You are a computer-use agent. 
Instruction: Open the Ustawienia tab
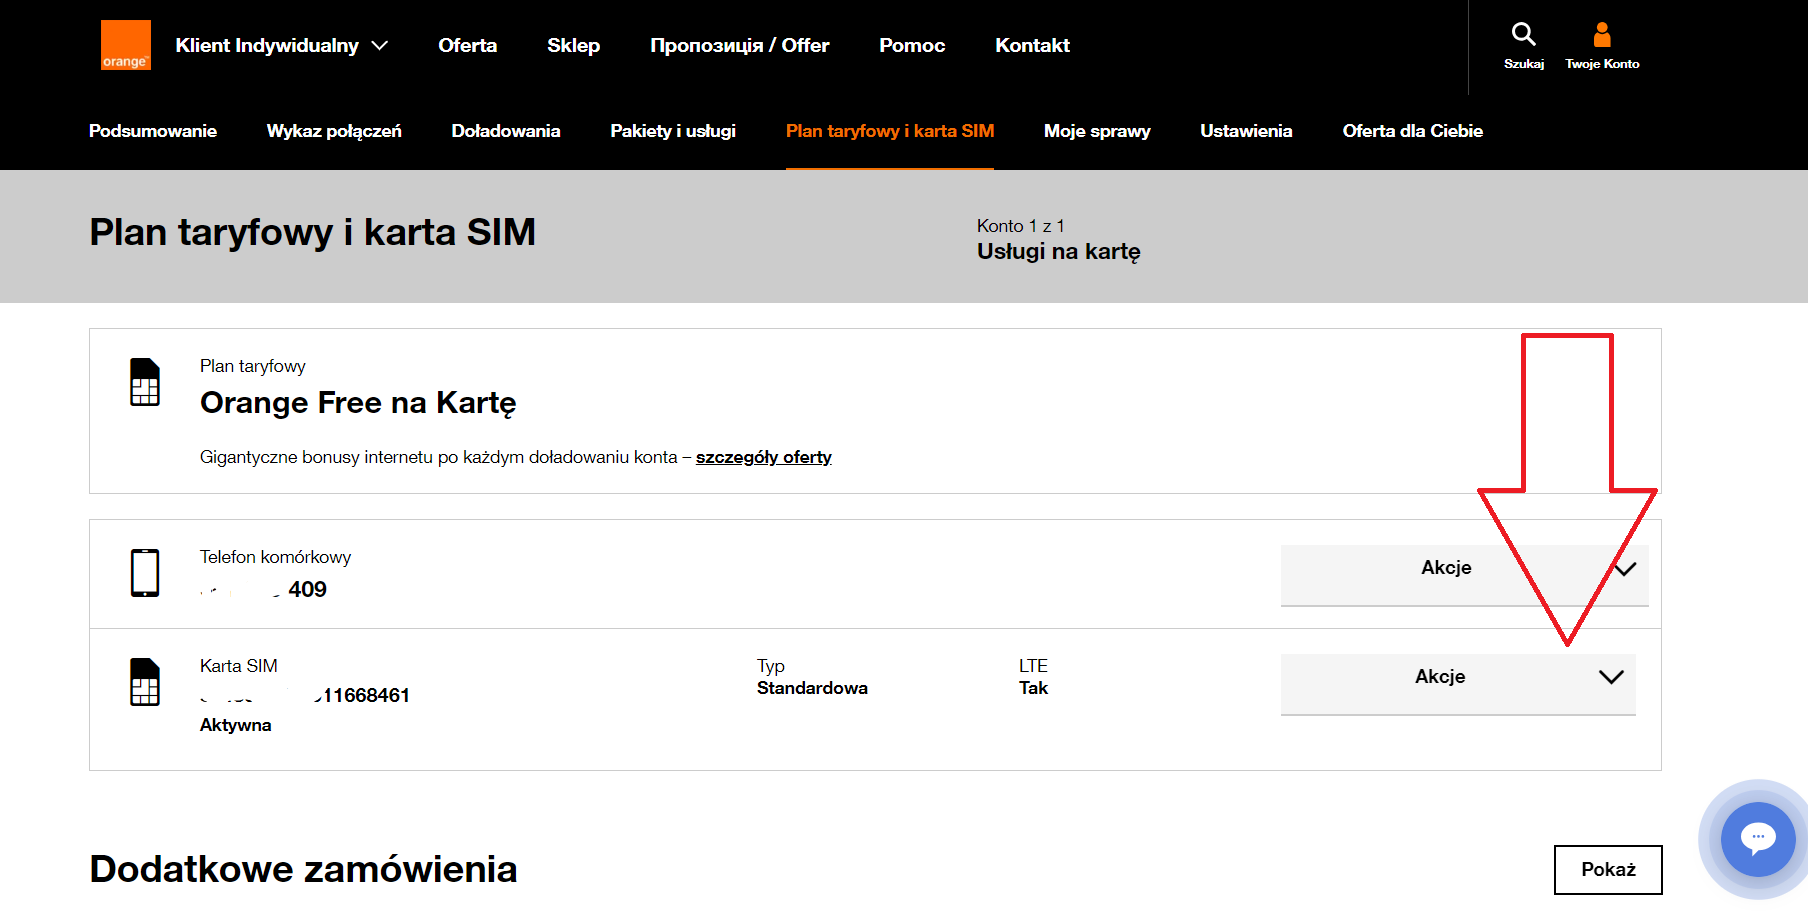[x=1246, y=131]
